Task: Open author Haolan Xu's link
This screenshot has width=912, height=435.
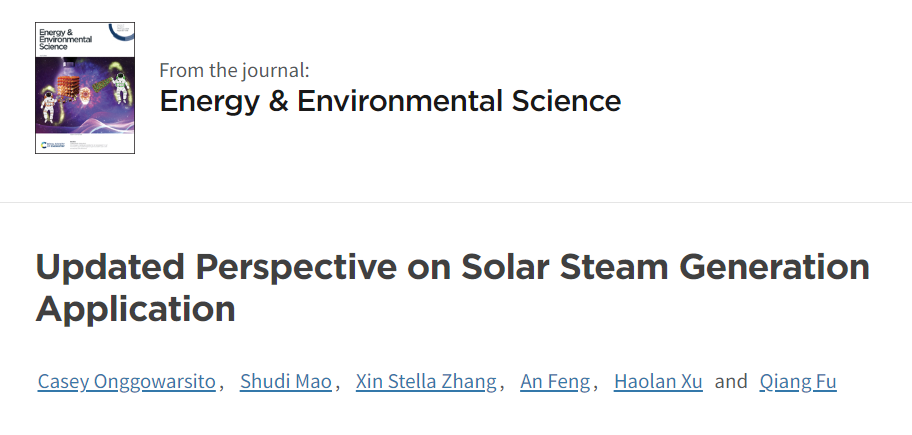Action: (658, 381)
